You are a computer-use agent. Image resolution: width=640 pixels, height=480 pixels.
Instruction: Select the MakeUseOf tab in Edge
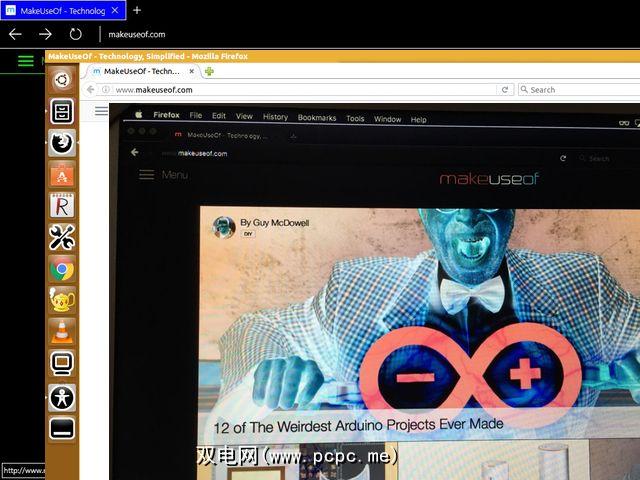tap(63, 11)
